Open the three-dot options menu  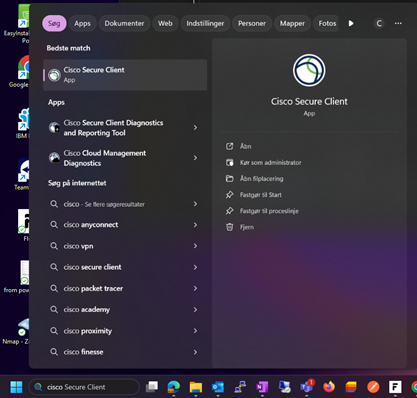click(398, 23)
